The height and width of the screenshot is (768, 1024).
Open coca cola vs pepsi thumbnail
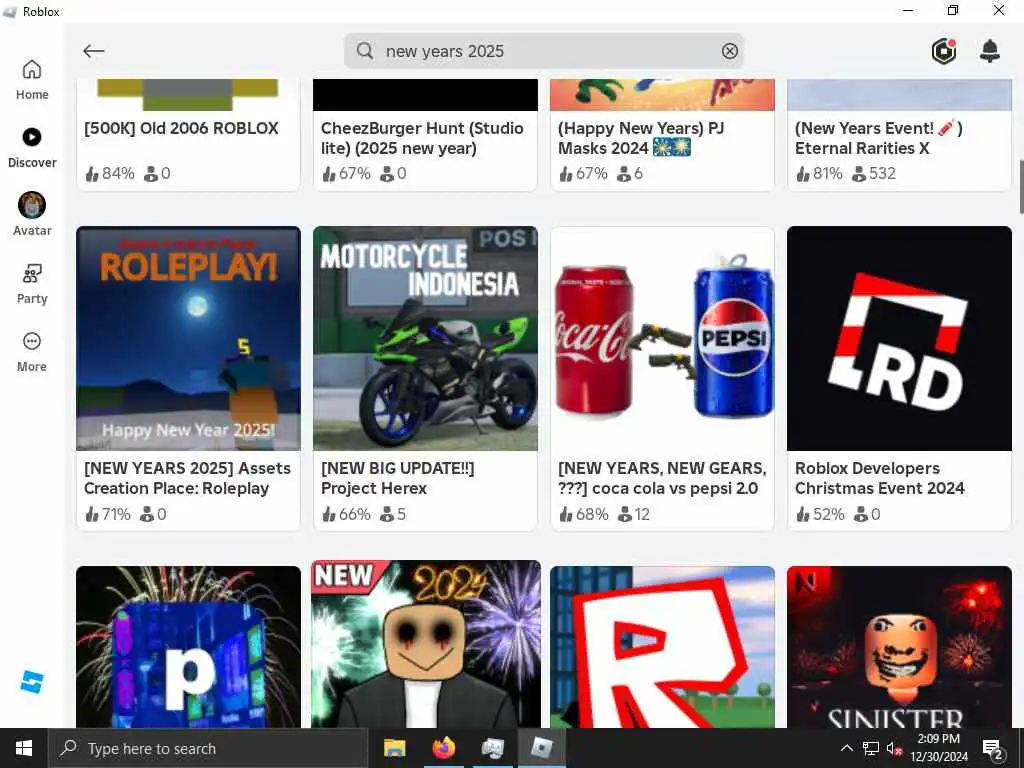[663, 338]
